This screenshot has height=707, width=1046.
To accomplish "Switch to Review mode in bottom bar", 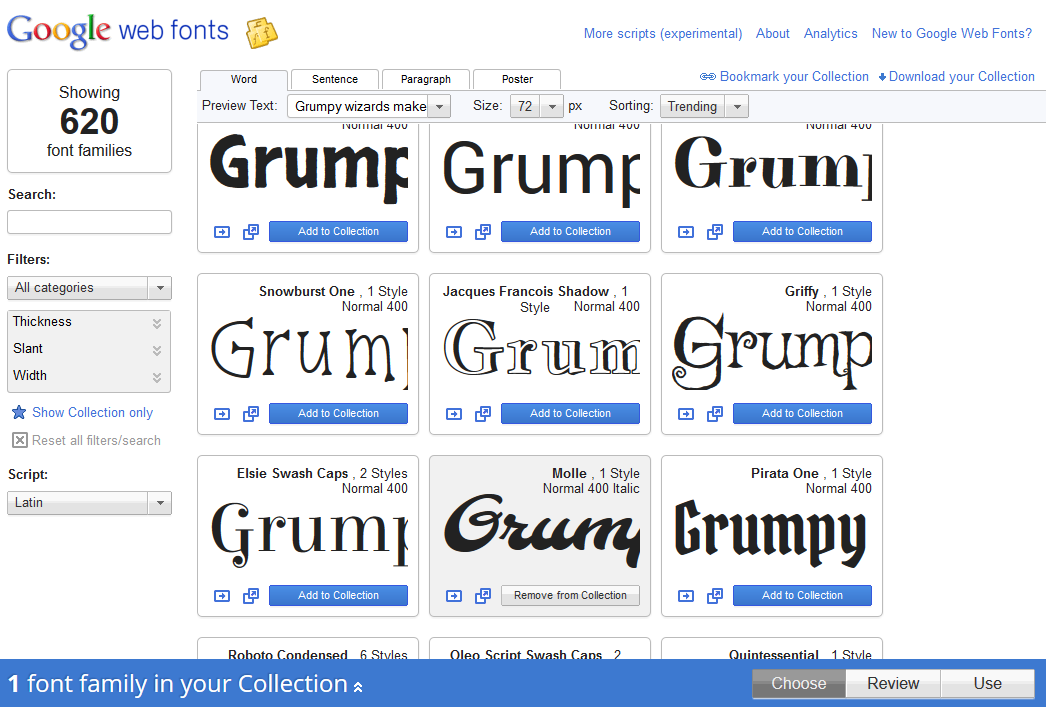I will (x=892, y=683).
